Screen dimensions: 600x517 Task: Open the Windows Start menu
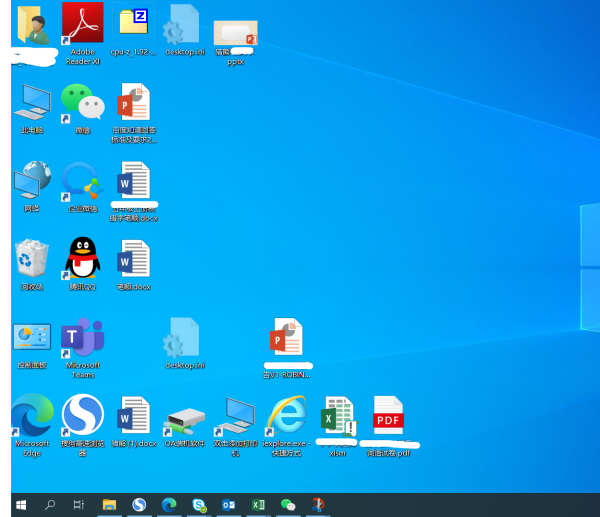pyautogui.click(x=19, y=505)
